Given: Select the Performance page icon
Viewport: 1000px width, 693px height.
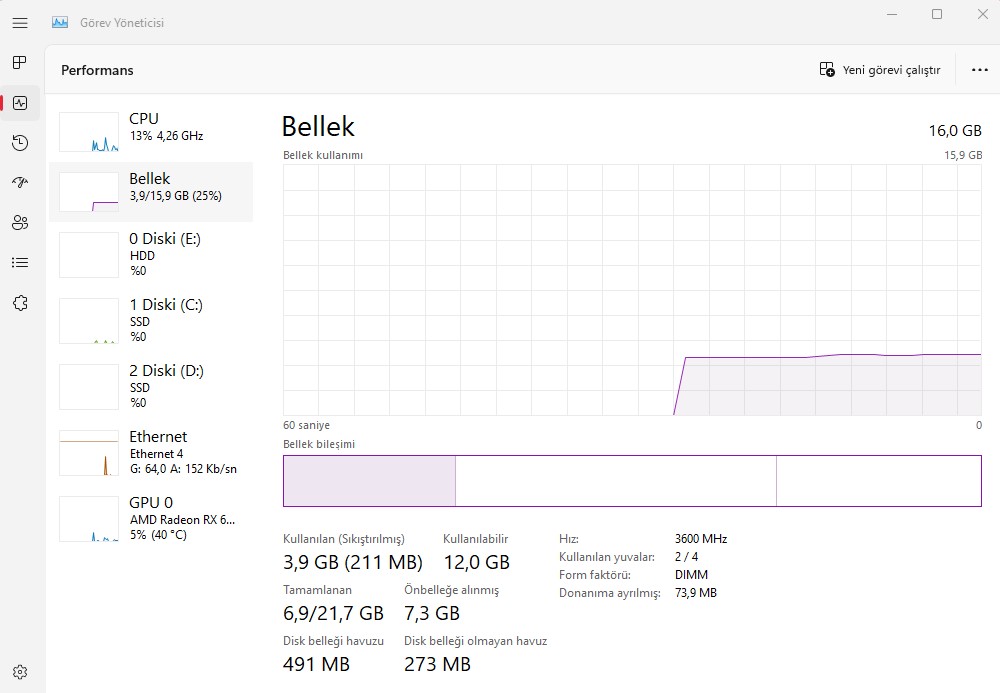Looking at the screenshot, I should pos(20,103).
